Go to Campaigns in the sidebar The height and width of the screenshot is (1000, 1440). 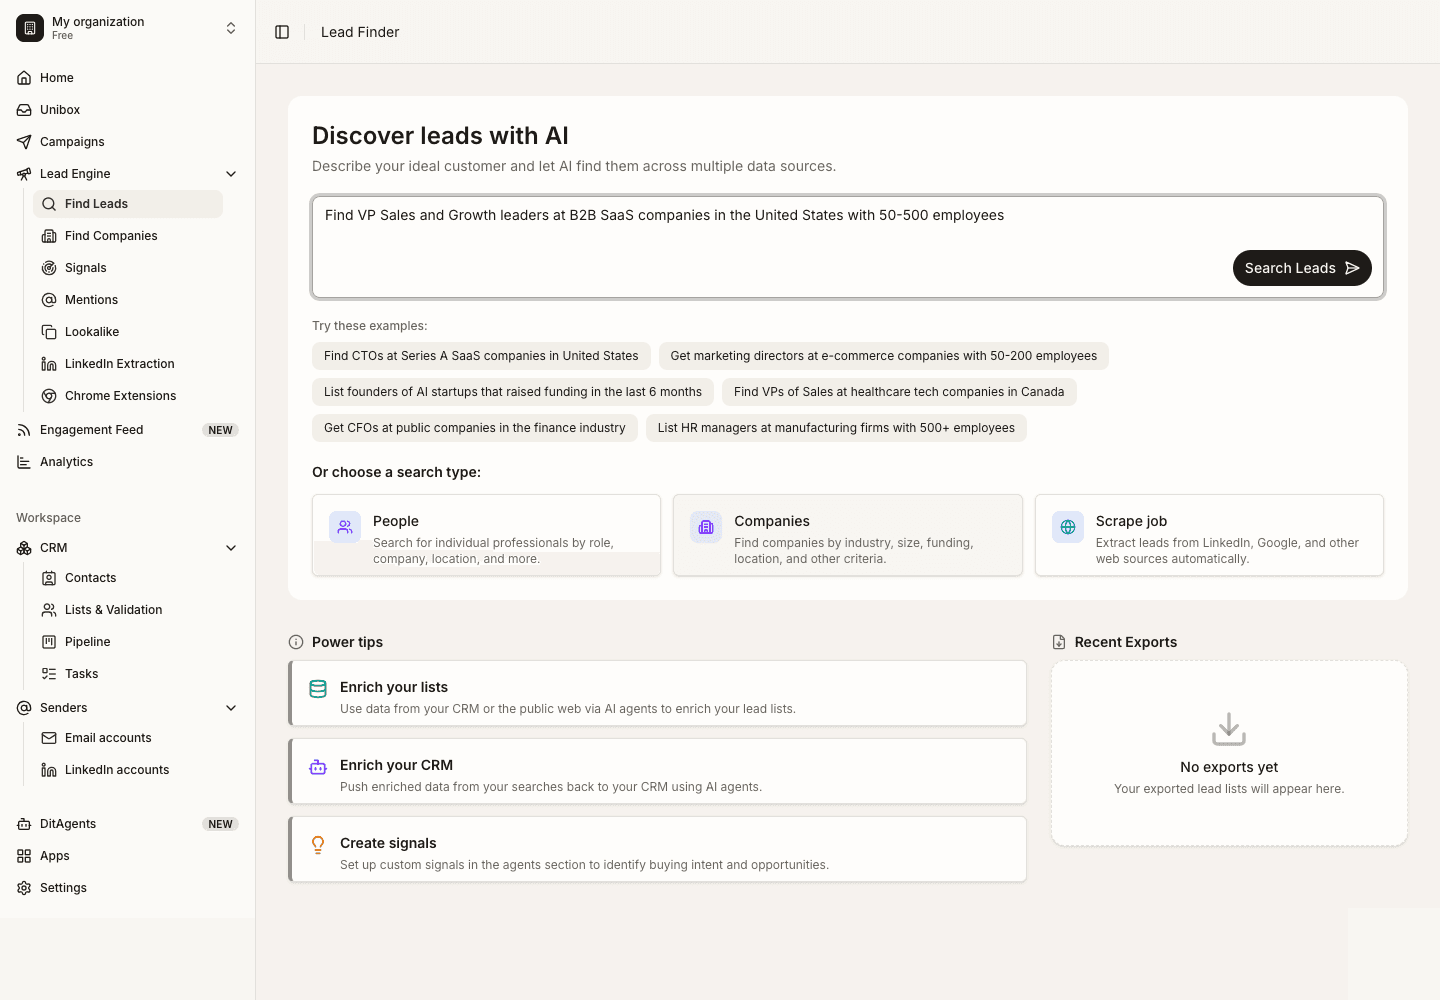click(127, 142)
